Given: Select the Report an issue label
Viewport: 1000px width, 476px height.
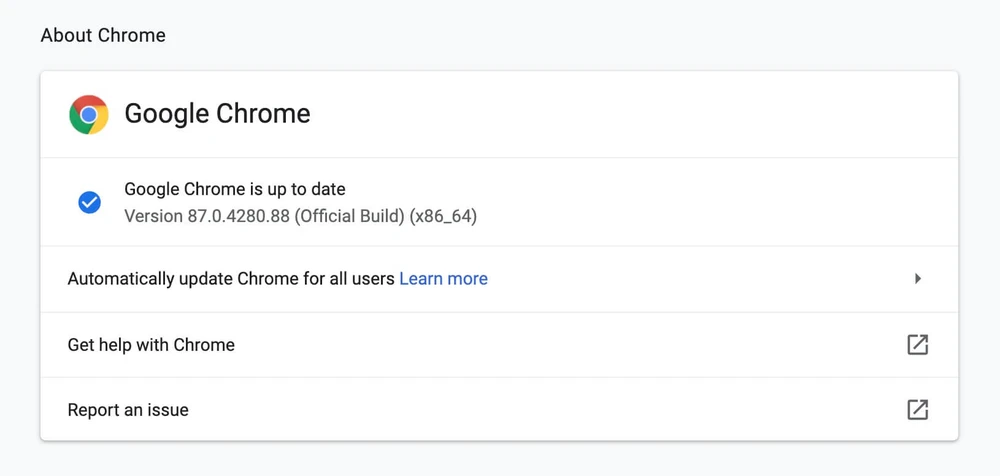Looking at the screenshot, I should tap(128, 410).
